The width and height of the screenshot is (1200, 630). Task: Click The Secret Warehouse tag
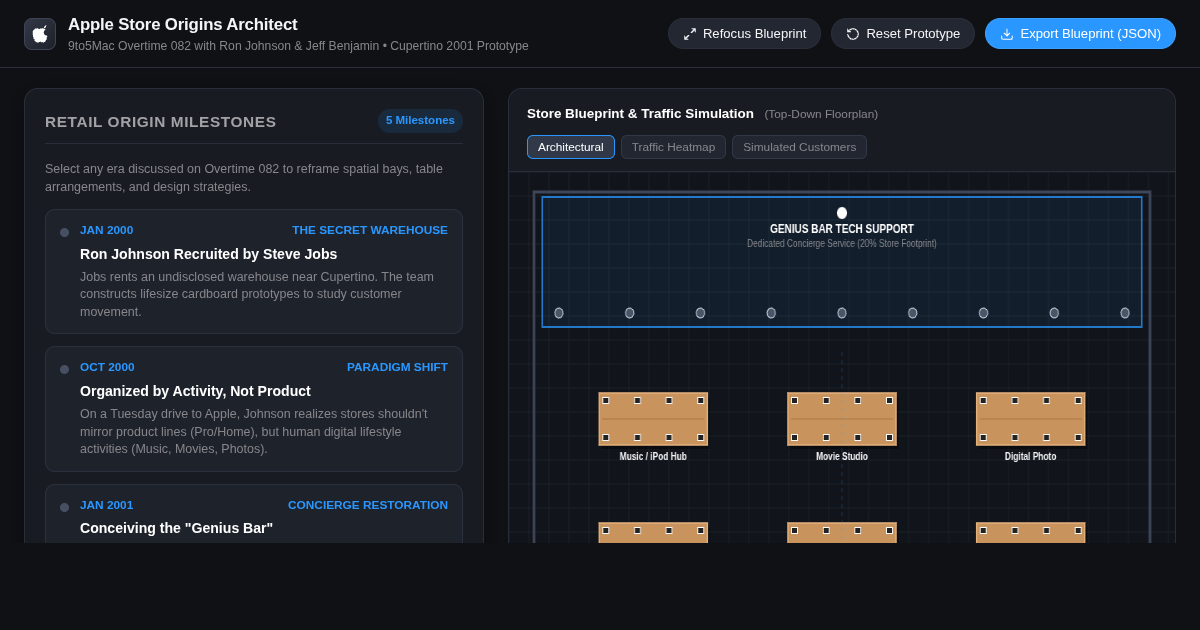[x=370, y=230]
